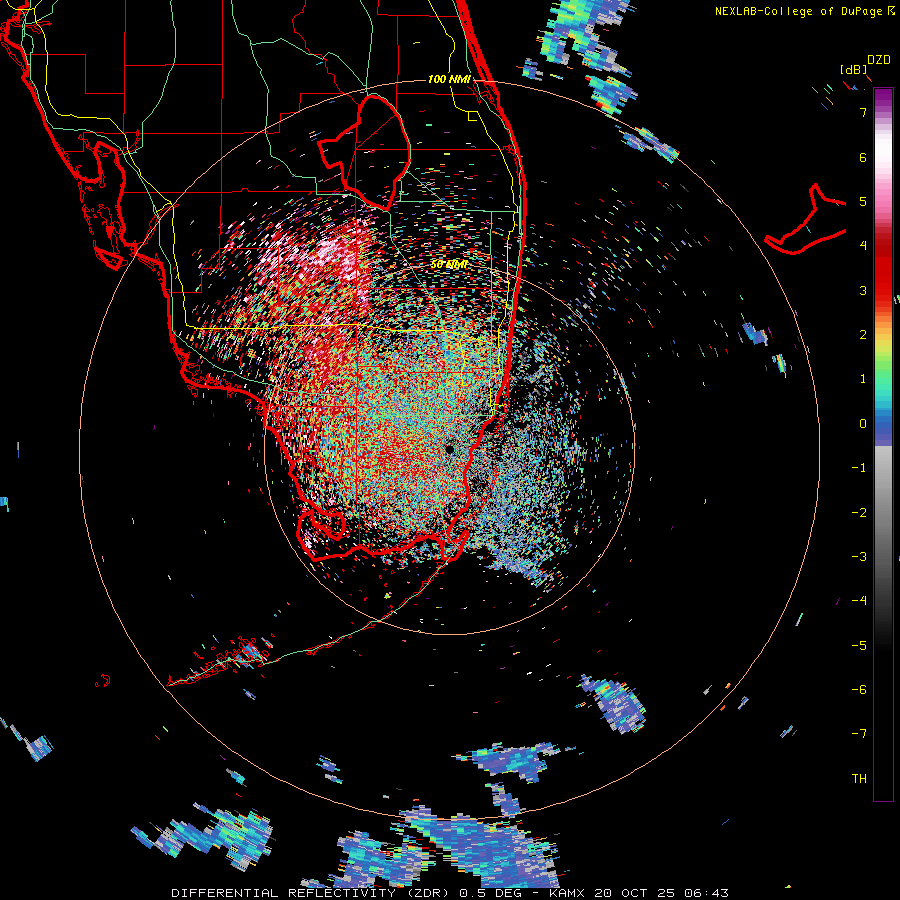Viewport: 900px width, 900px height.
Task: Click the "KAMX" station identifier
Action: tap(568, 893)
